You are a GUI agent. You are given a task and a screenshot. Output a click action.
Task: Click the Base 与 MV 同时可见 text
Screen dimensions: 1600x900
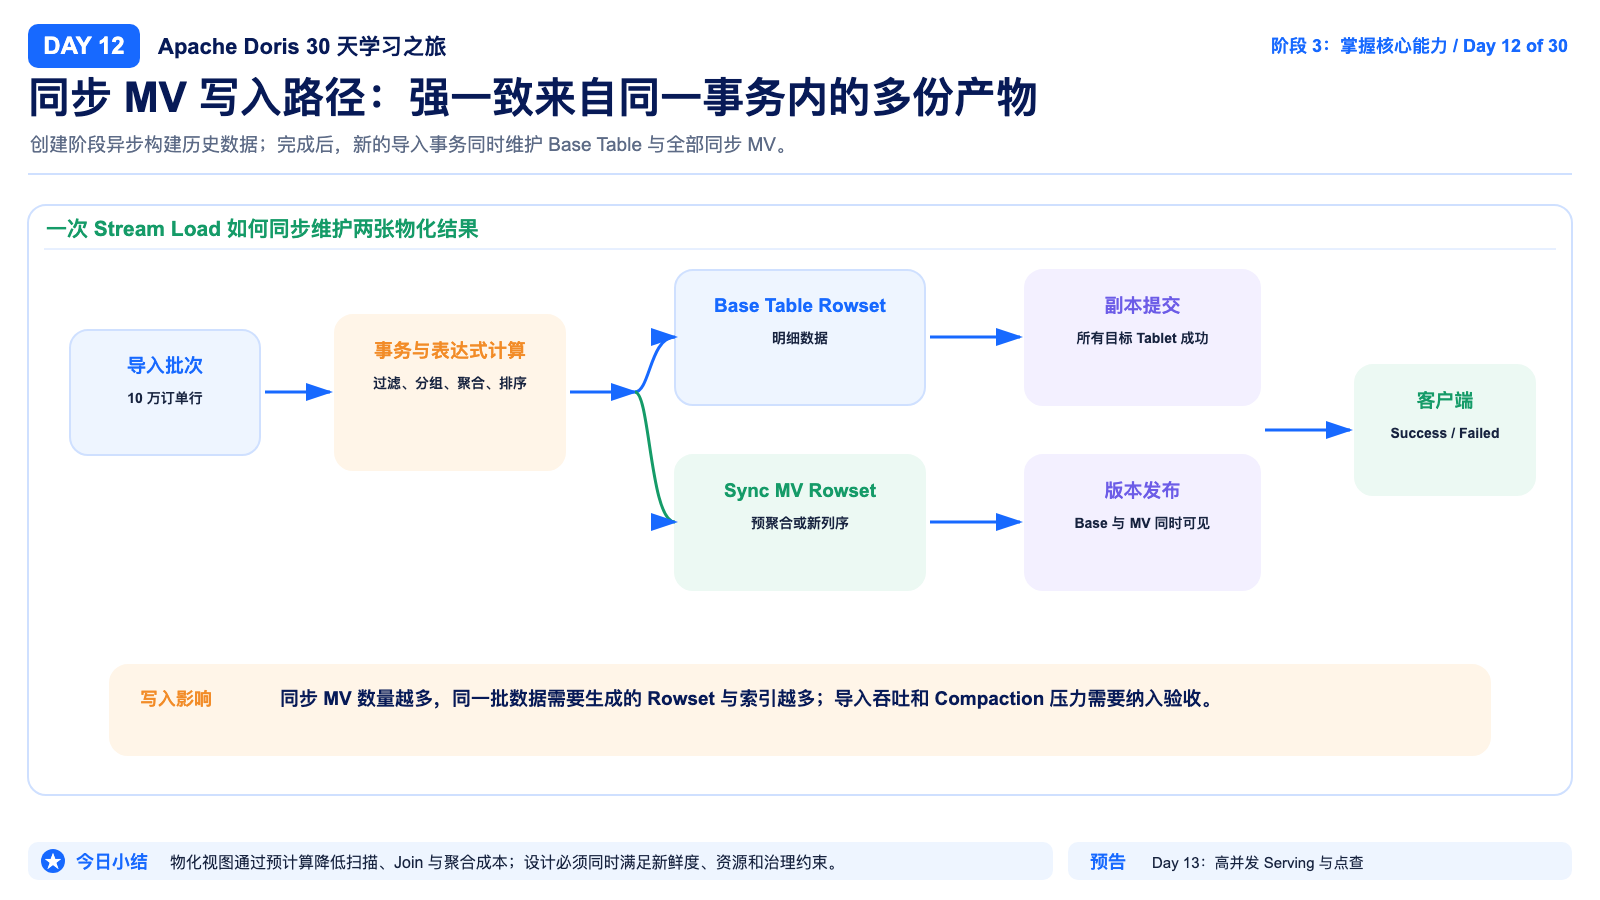(x=1142, y=523)
